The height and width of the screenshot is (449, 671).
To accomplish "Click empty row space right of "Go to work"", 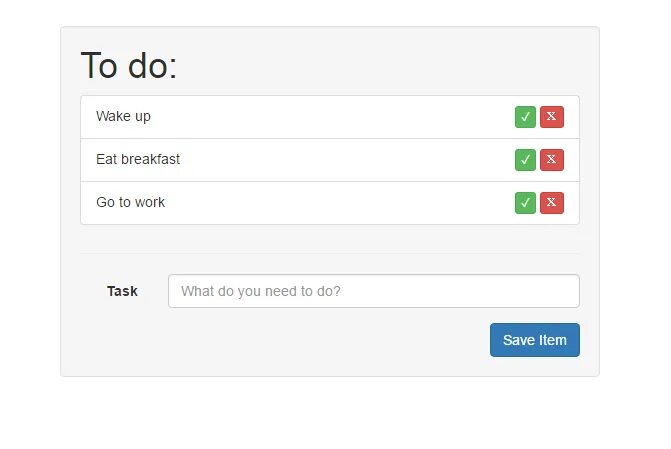I will coord(340,202).
